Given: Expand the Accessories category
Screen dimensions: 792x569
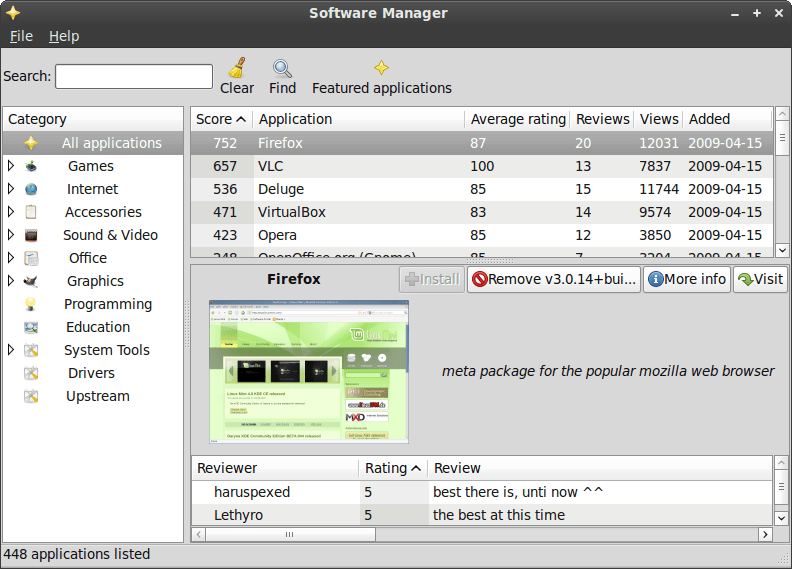Looking at the screenshot, I should 11,212.
